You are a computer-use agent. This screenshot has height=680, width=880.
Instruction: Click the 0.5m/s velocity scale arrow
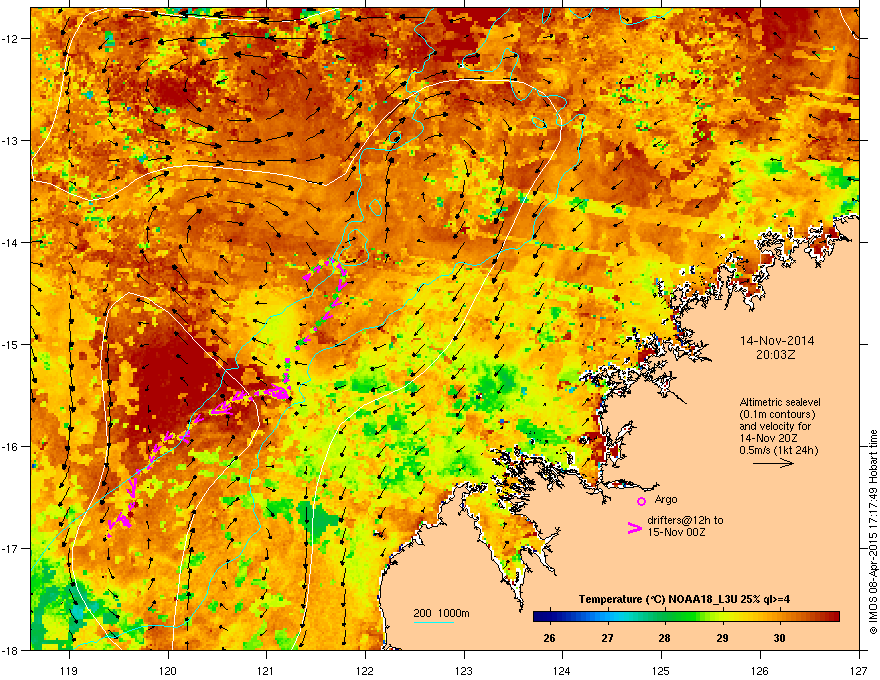coord(773,463)
